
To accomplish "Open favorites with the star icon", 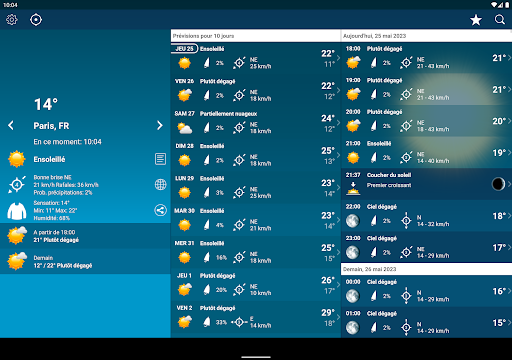I will [x=476, y=20].
